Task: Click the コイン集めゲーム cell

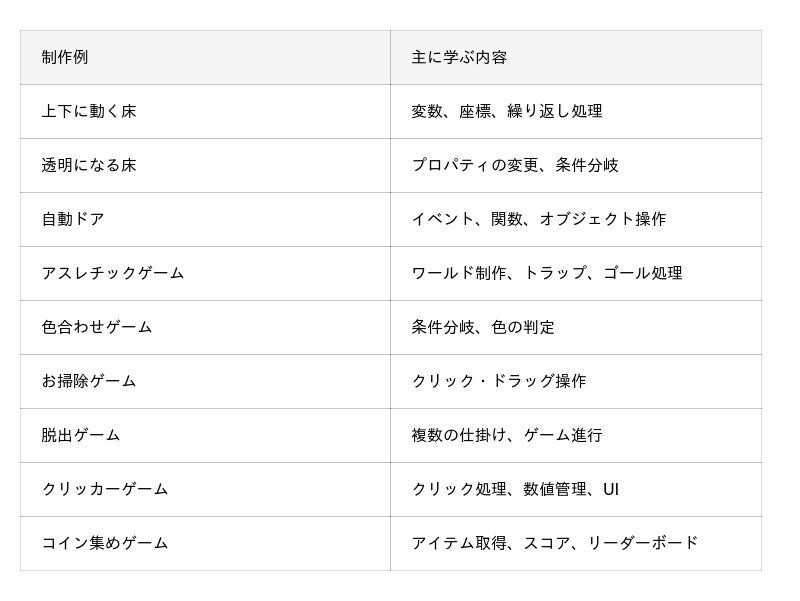Action: (205, 543)
